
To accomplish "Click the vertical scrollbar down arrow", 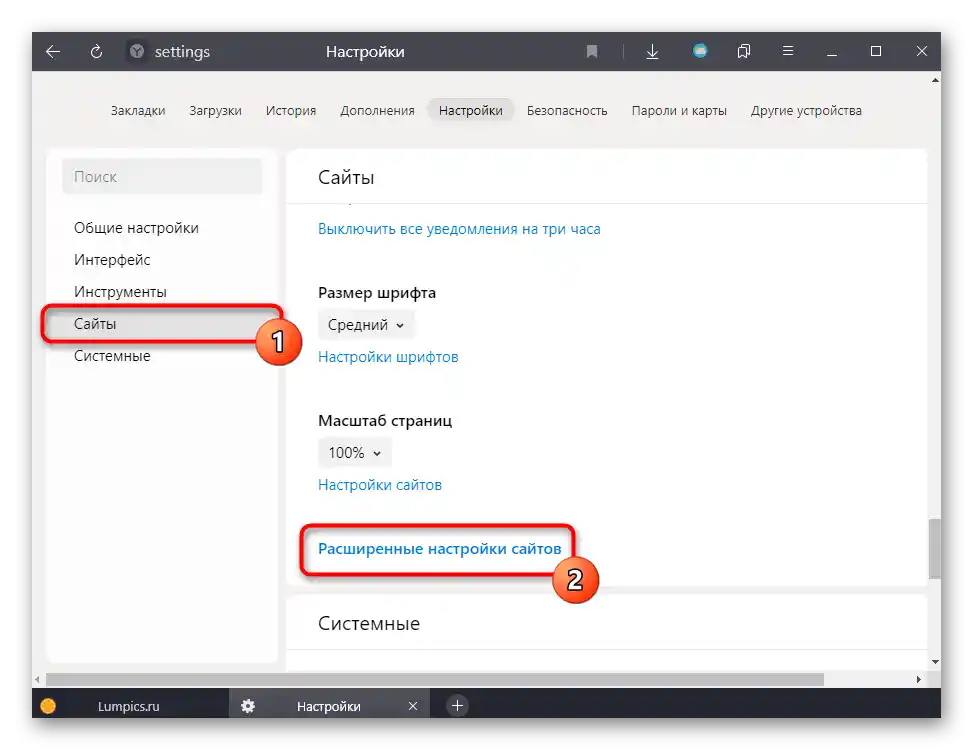I will tap(935, 661).
